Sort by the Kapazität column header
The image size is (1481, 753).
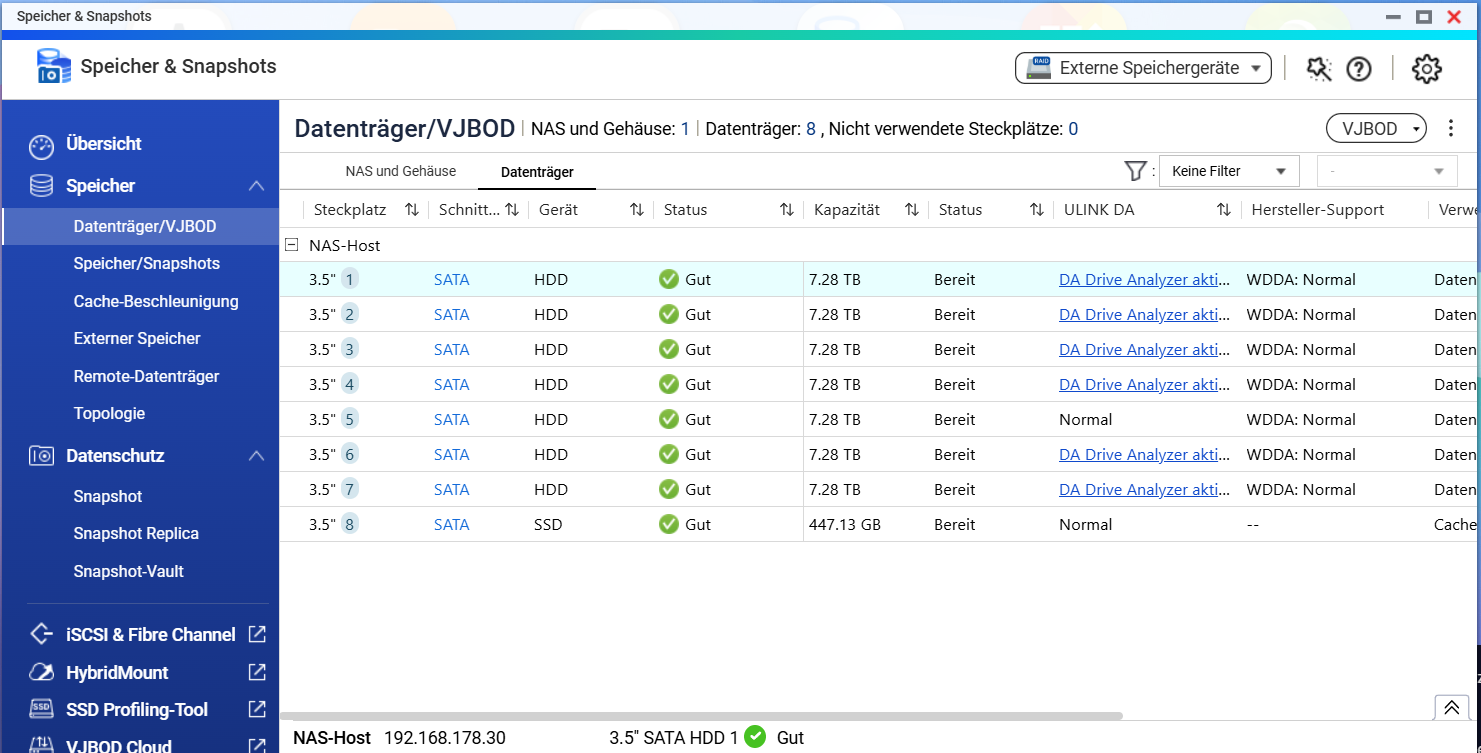tap(847, 210)
